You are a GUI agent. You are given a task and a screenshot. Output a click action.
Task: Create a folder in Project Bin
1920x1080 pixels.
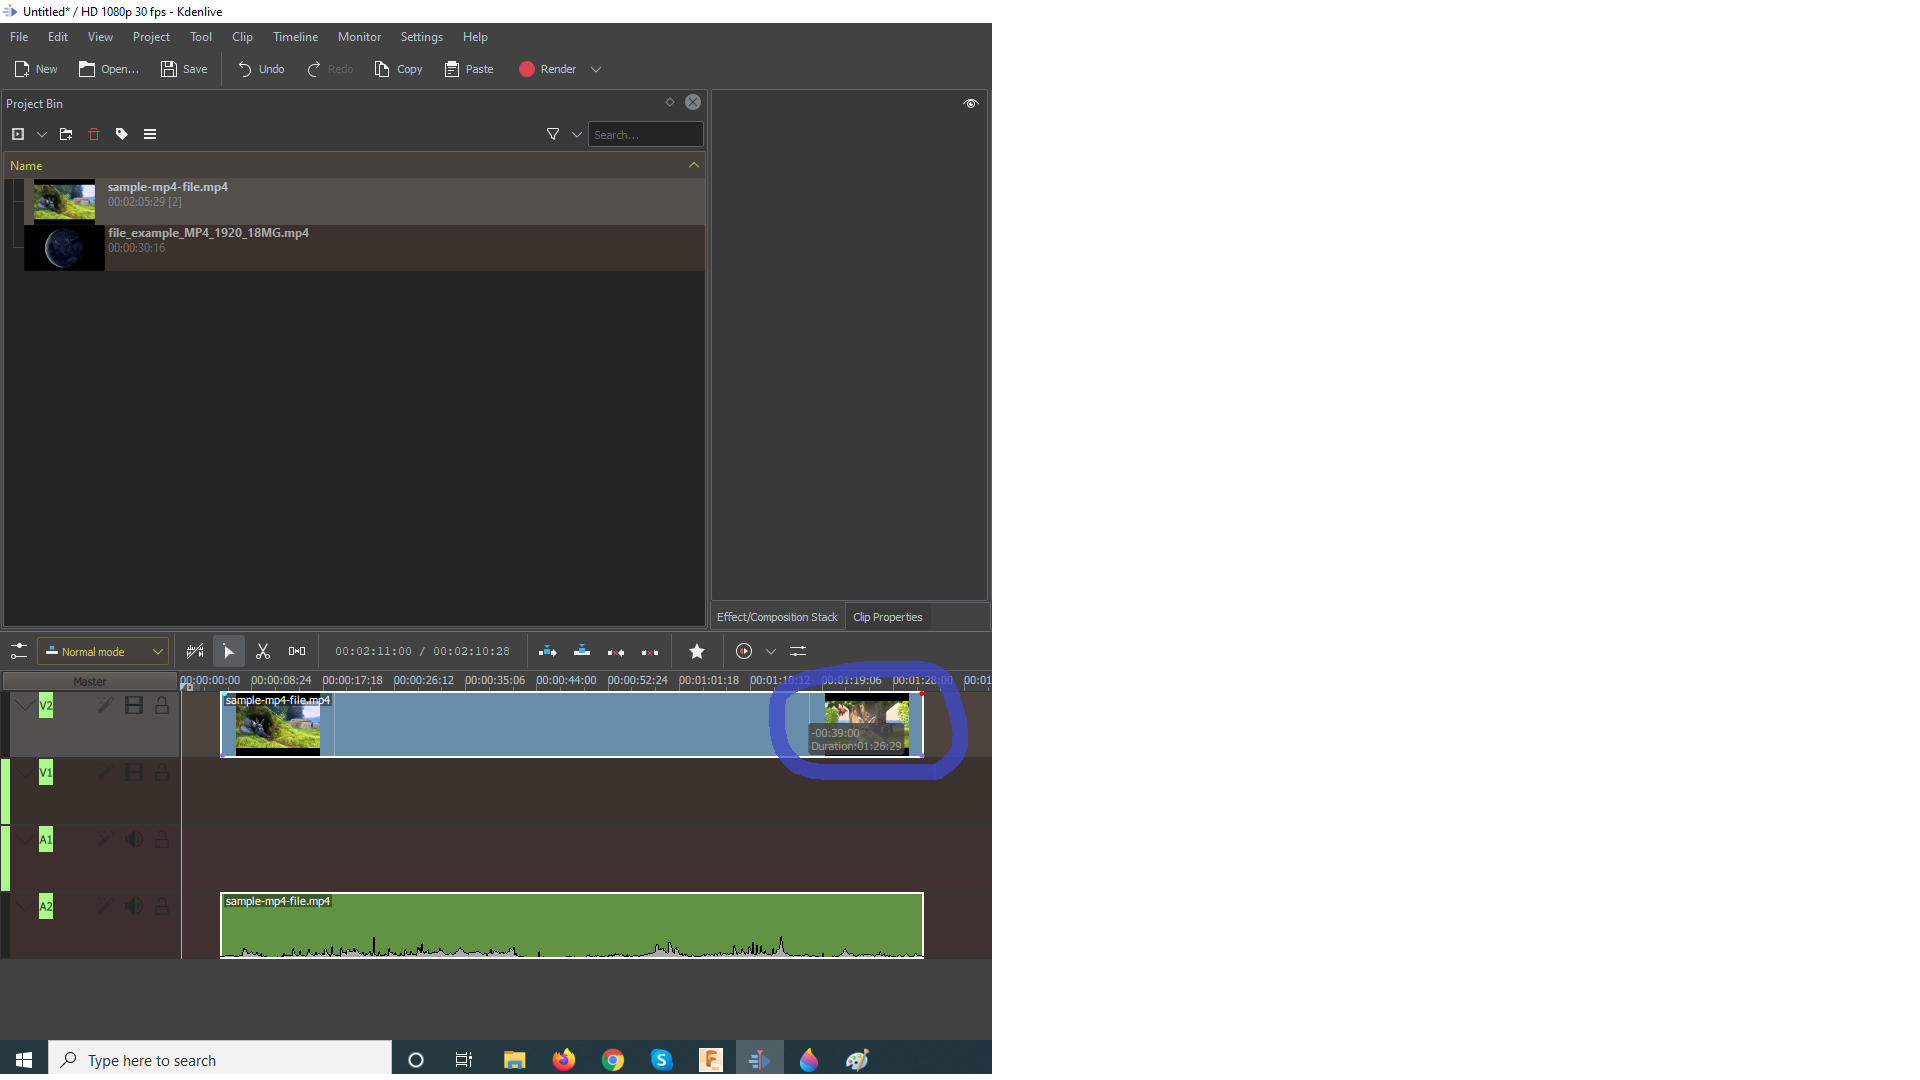click(66, 134)
